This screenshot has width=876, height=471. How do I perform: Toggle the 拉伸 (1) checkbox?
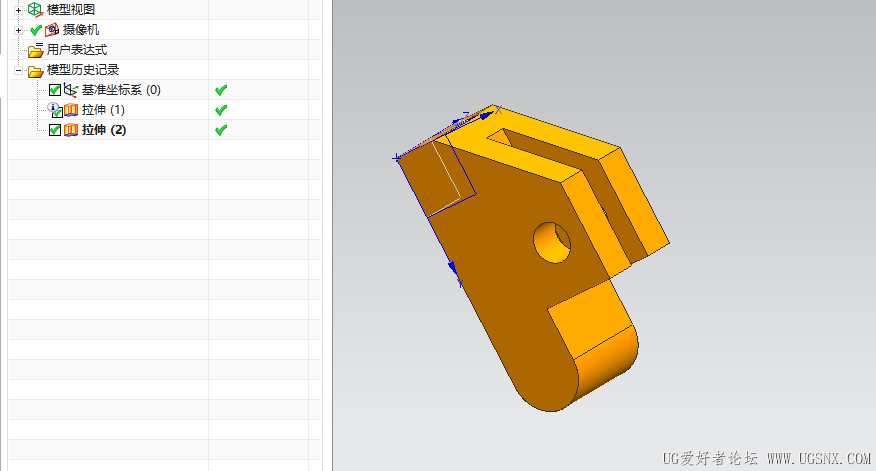click(x=56, y=112)
